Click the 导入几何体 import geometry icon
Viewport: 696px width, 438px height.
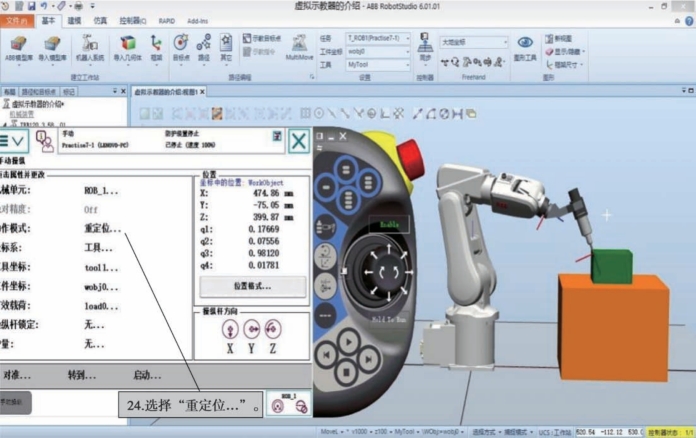click(128, 48)
